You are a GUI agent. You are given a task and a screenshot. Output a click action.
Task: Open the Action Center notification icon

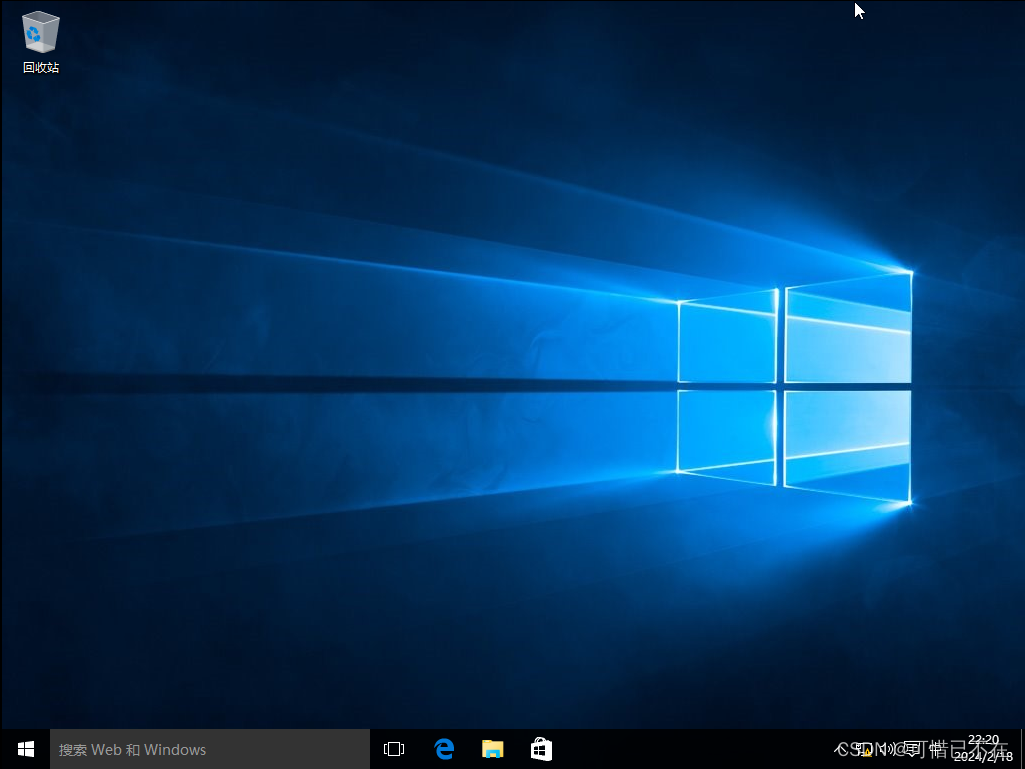[x=911, y=749]
